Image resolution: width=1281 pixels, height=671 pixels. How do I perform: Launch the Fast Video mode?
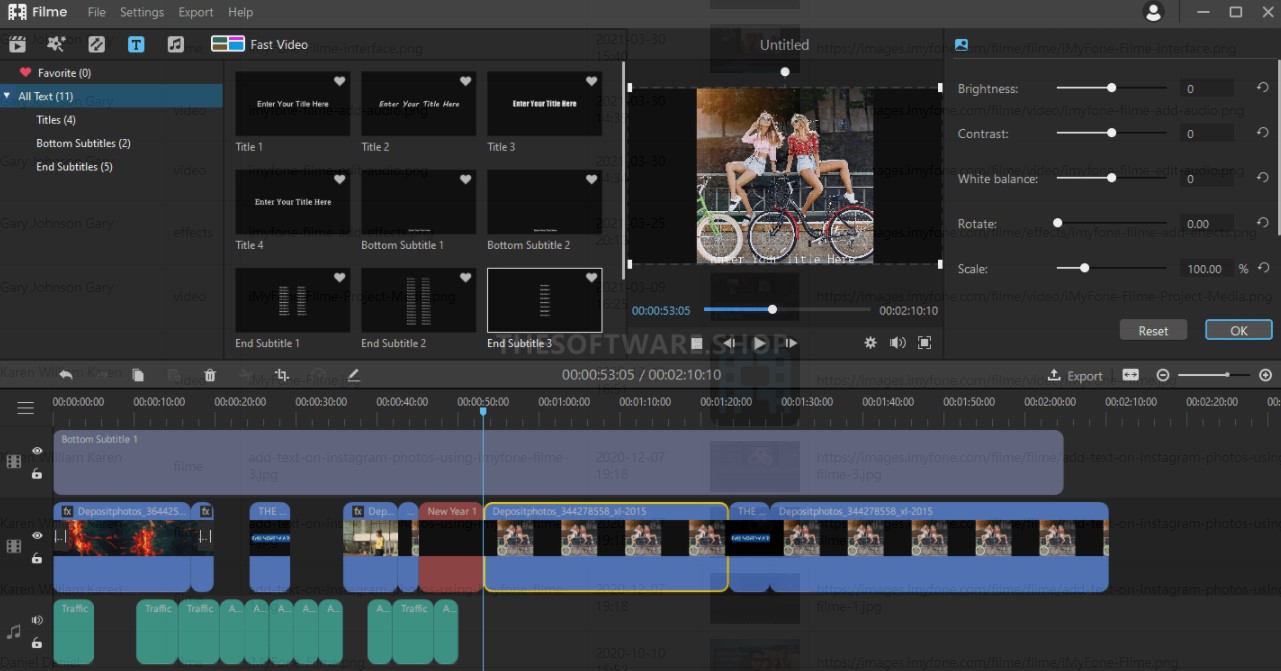[260, 44]
